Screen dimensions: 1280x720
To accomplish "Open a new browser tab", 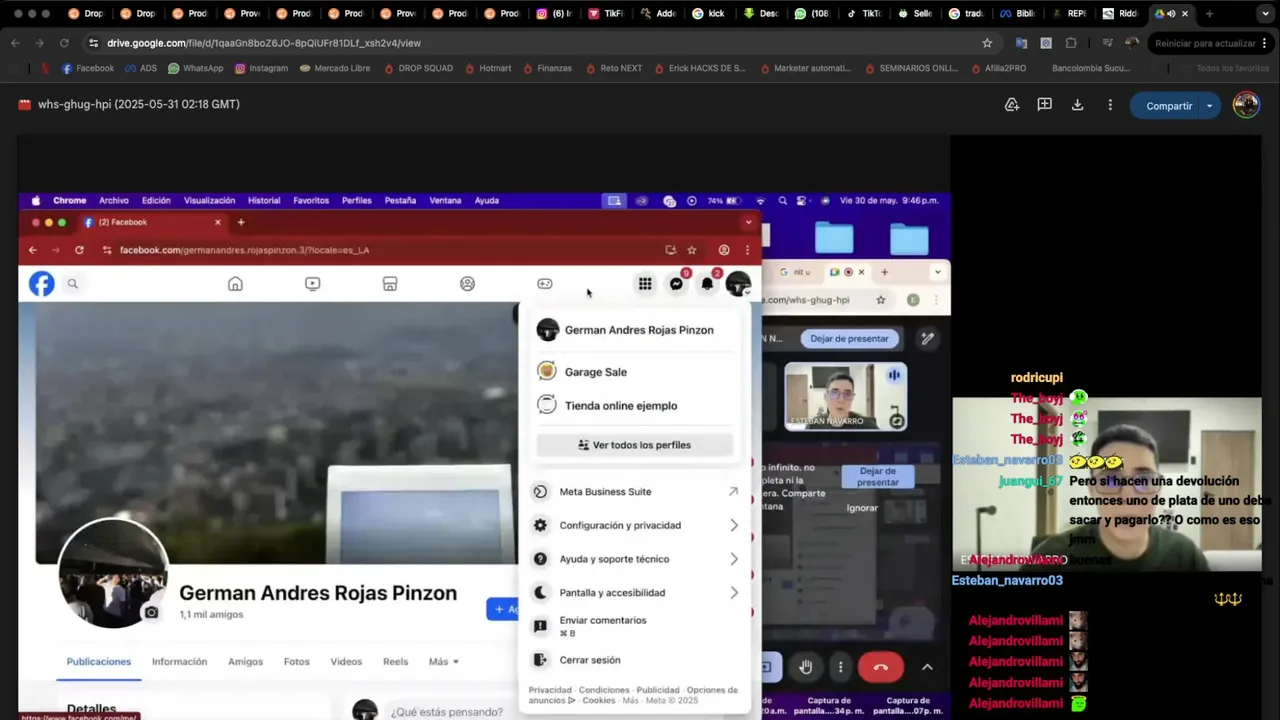I will pyautogui.click(x=1209, y=14).
